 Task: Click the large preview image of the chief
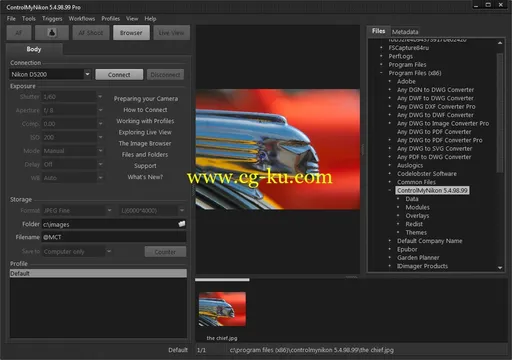[x=278, y=149]
